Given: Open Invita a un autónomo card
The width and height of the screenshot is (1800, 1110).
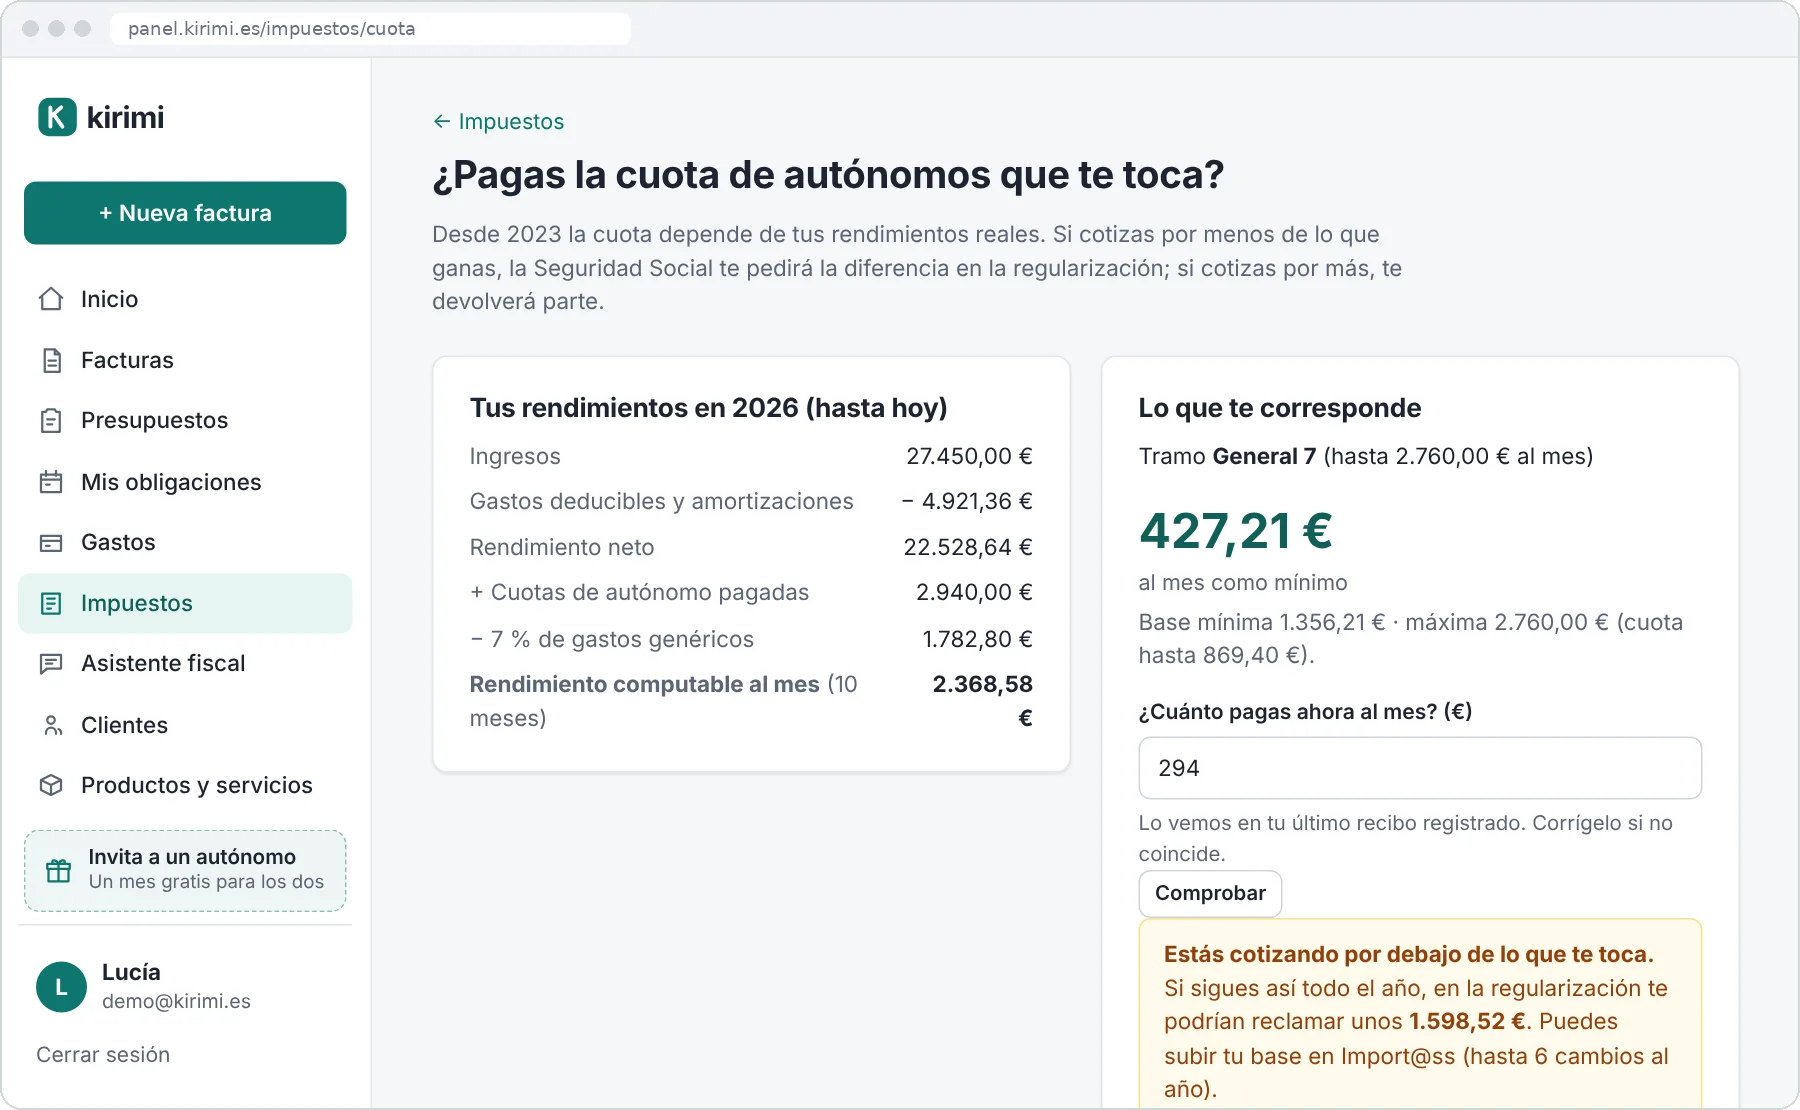Looking at the screenshot, I should [x=185, y=870].
